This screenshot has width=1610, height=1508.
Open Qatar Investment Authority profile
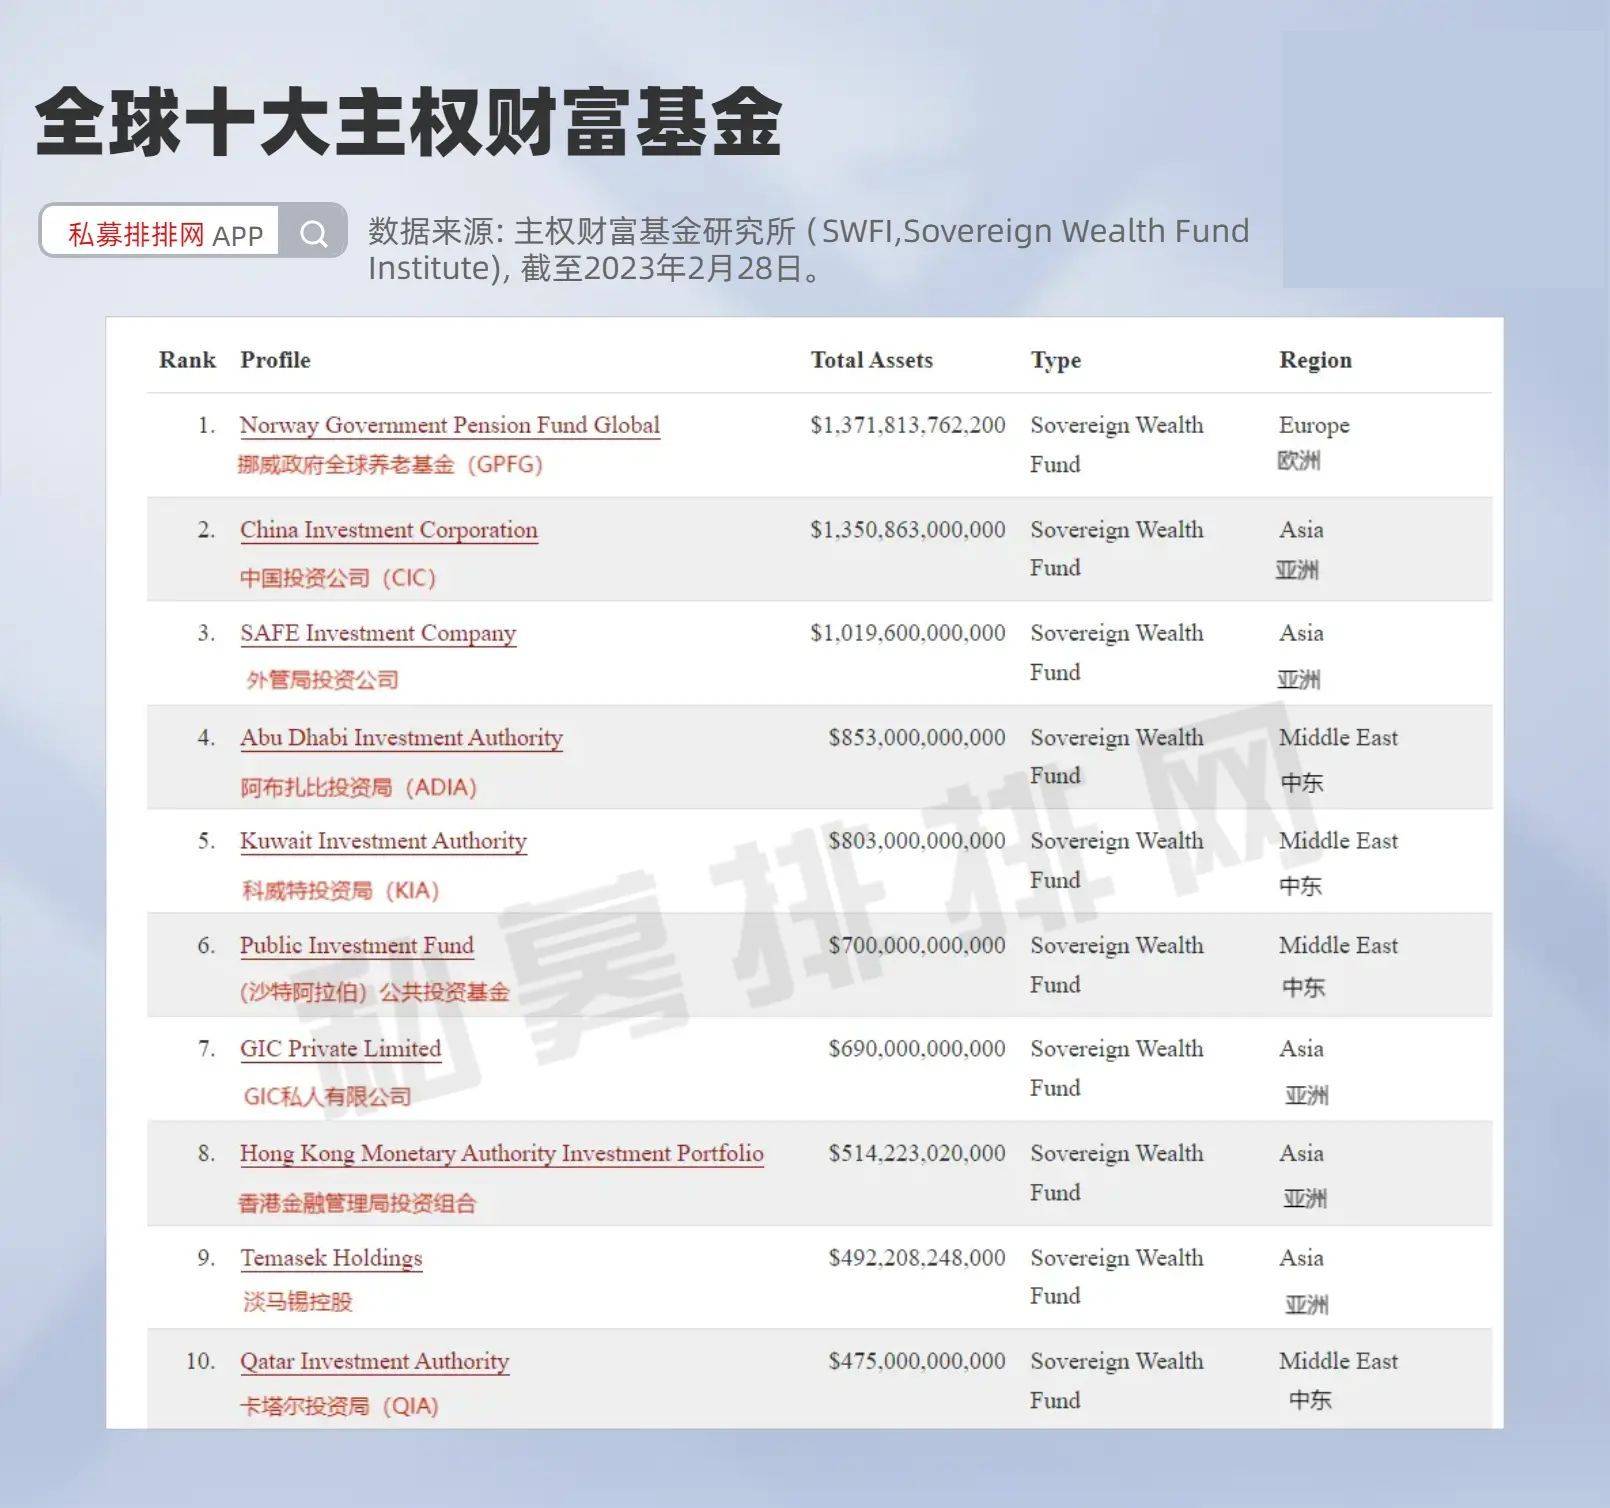pos(374,1362)
